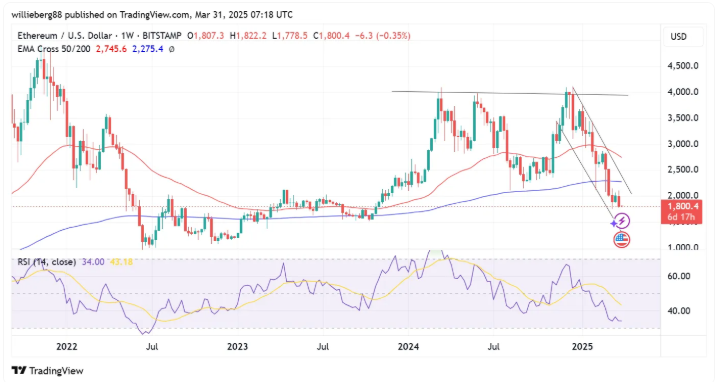Click the US flag economic event icon
Screen dimensions: 718x382
pos(621,239)
